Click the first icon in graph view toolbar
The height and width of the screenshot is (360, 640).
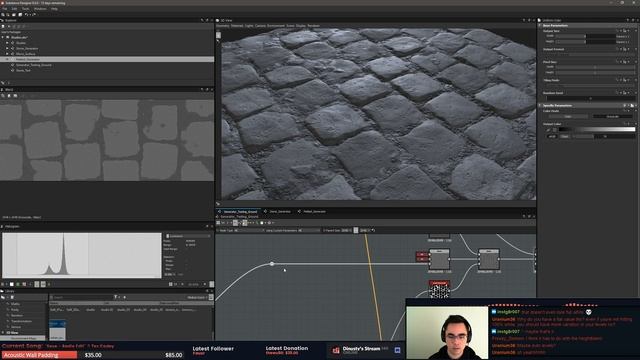click(x=218, y=223)
